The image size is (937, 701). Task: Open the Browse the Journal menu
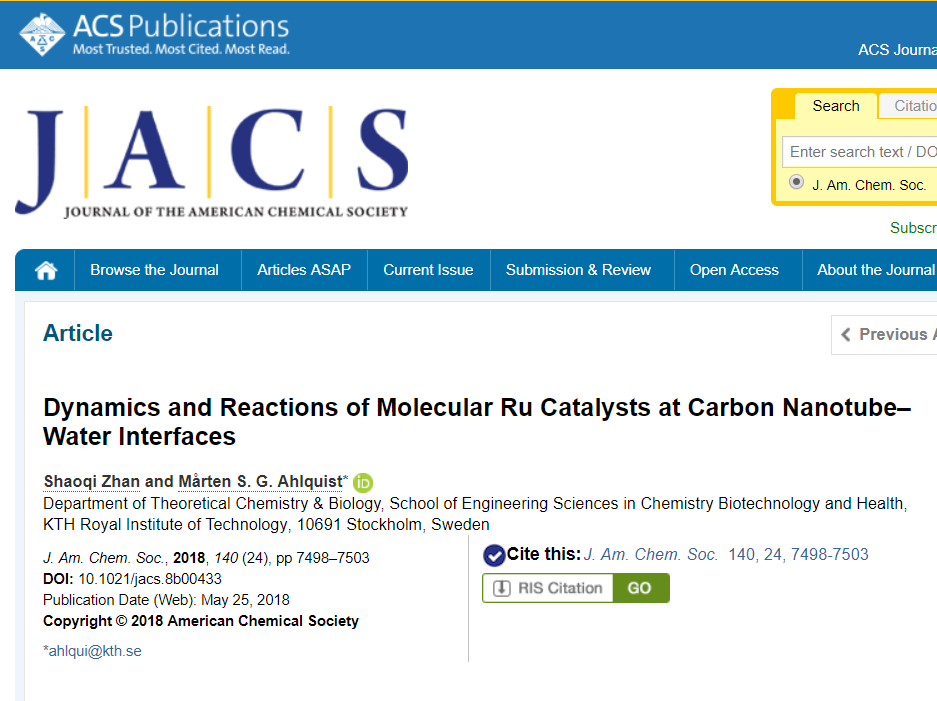pyautogui.click(x=154, y=270)
